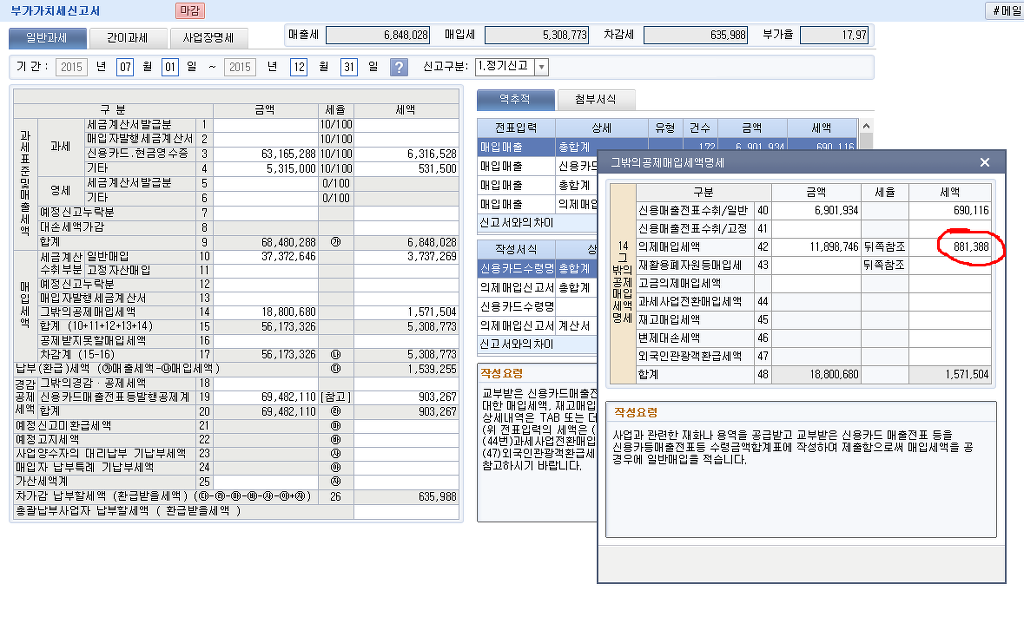Open the 역추적 tab
This screenshot has width=1024, height=630.
point(515,99)
